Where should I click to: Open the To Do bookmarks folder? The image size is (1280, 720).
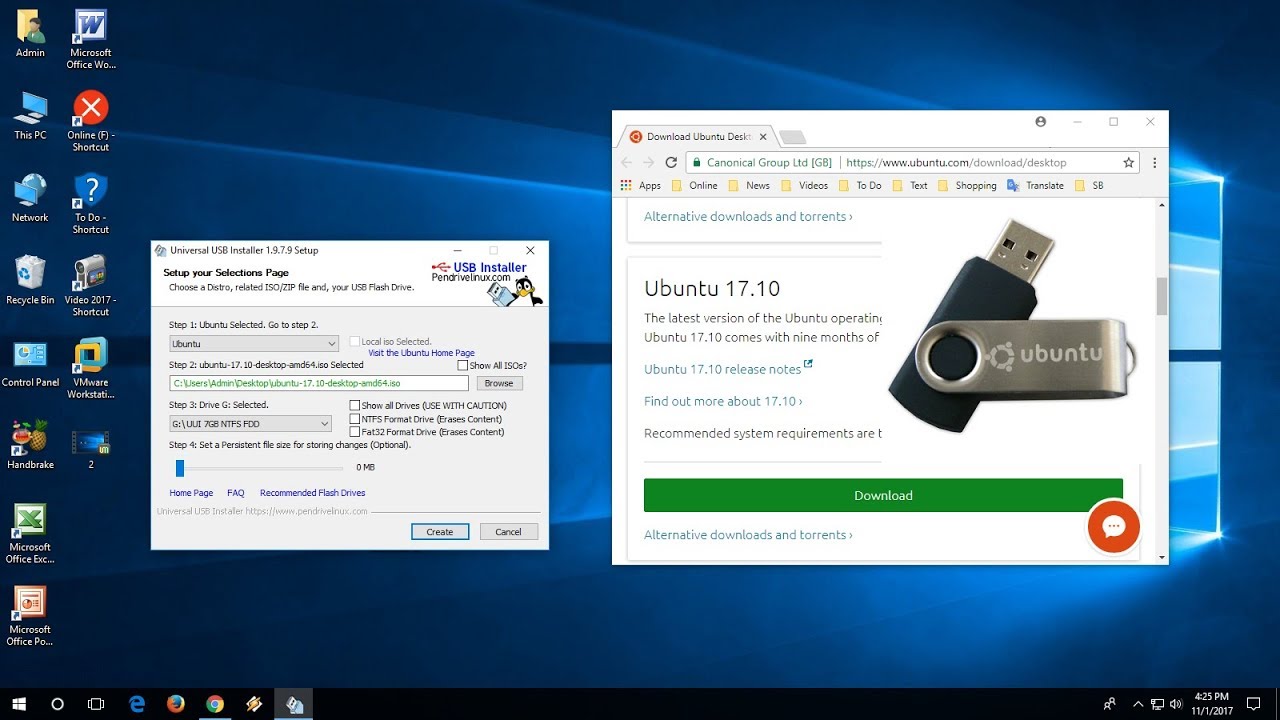click(860, 185)
